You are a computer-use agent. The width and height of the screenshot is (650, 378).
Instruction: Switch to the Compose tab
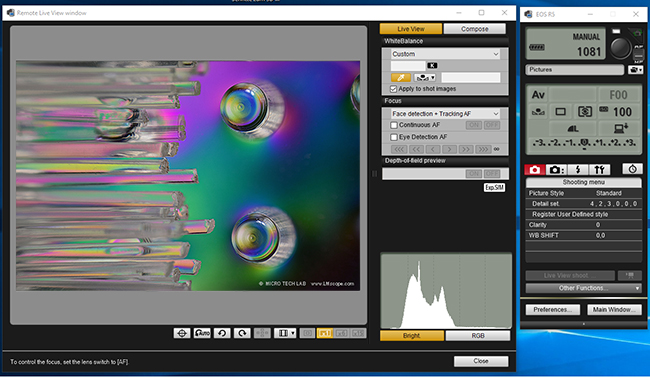475,29
